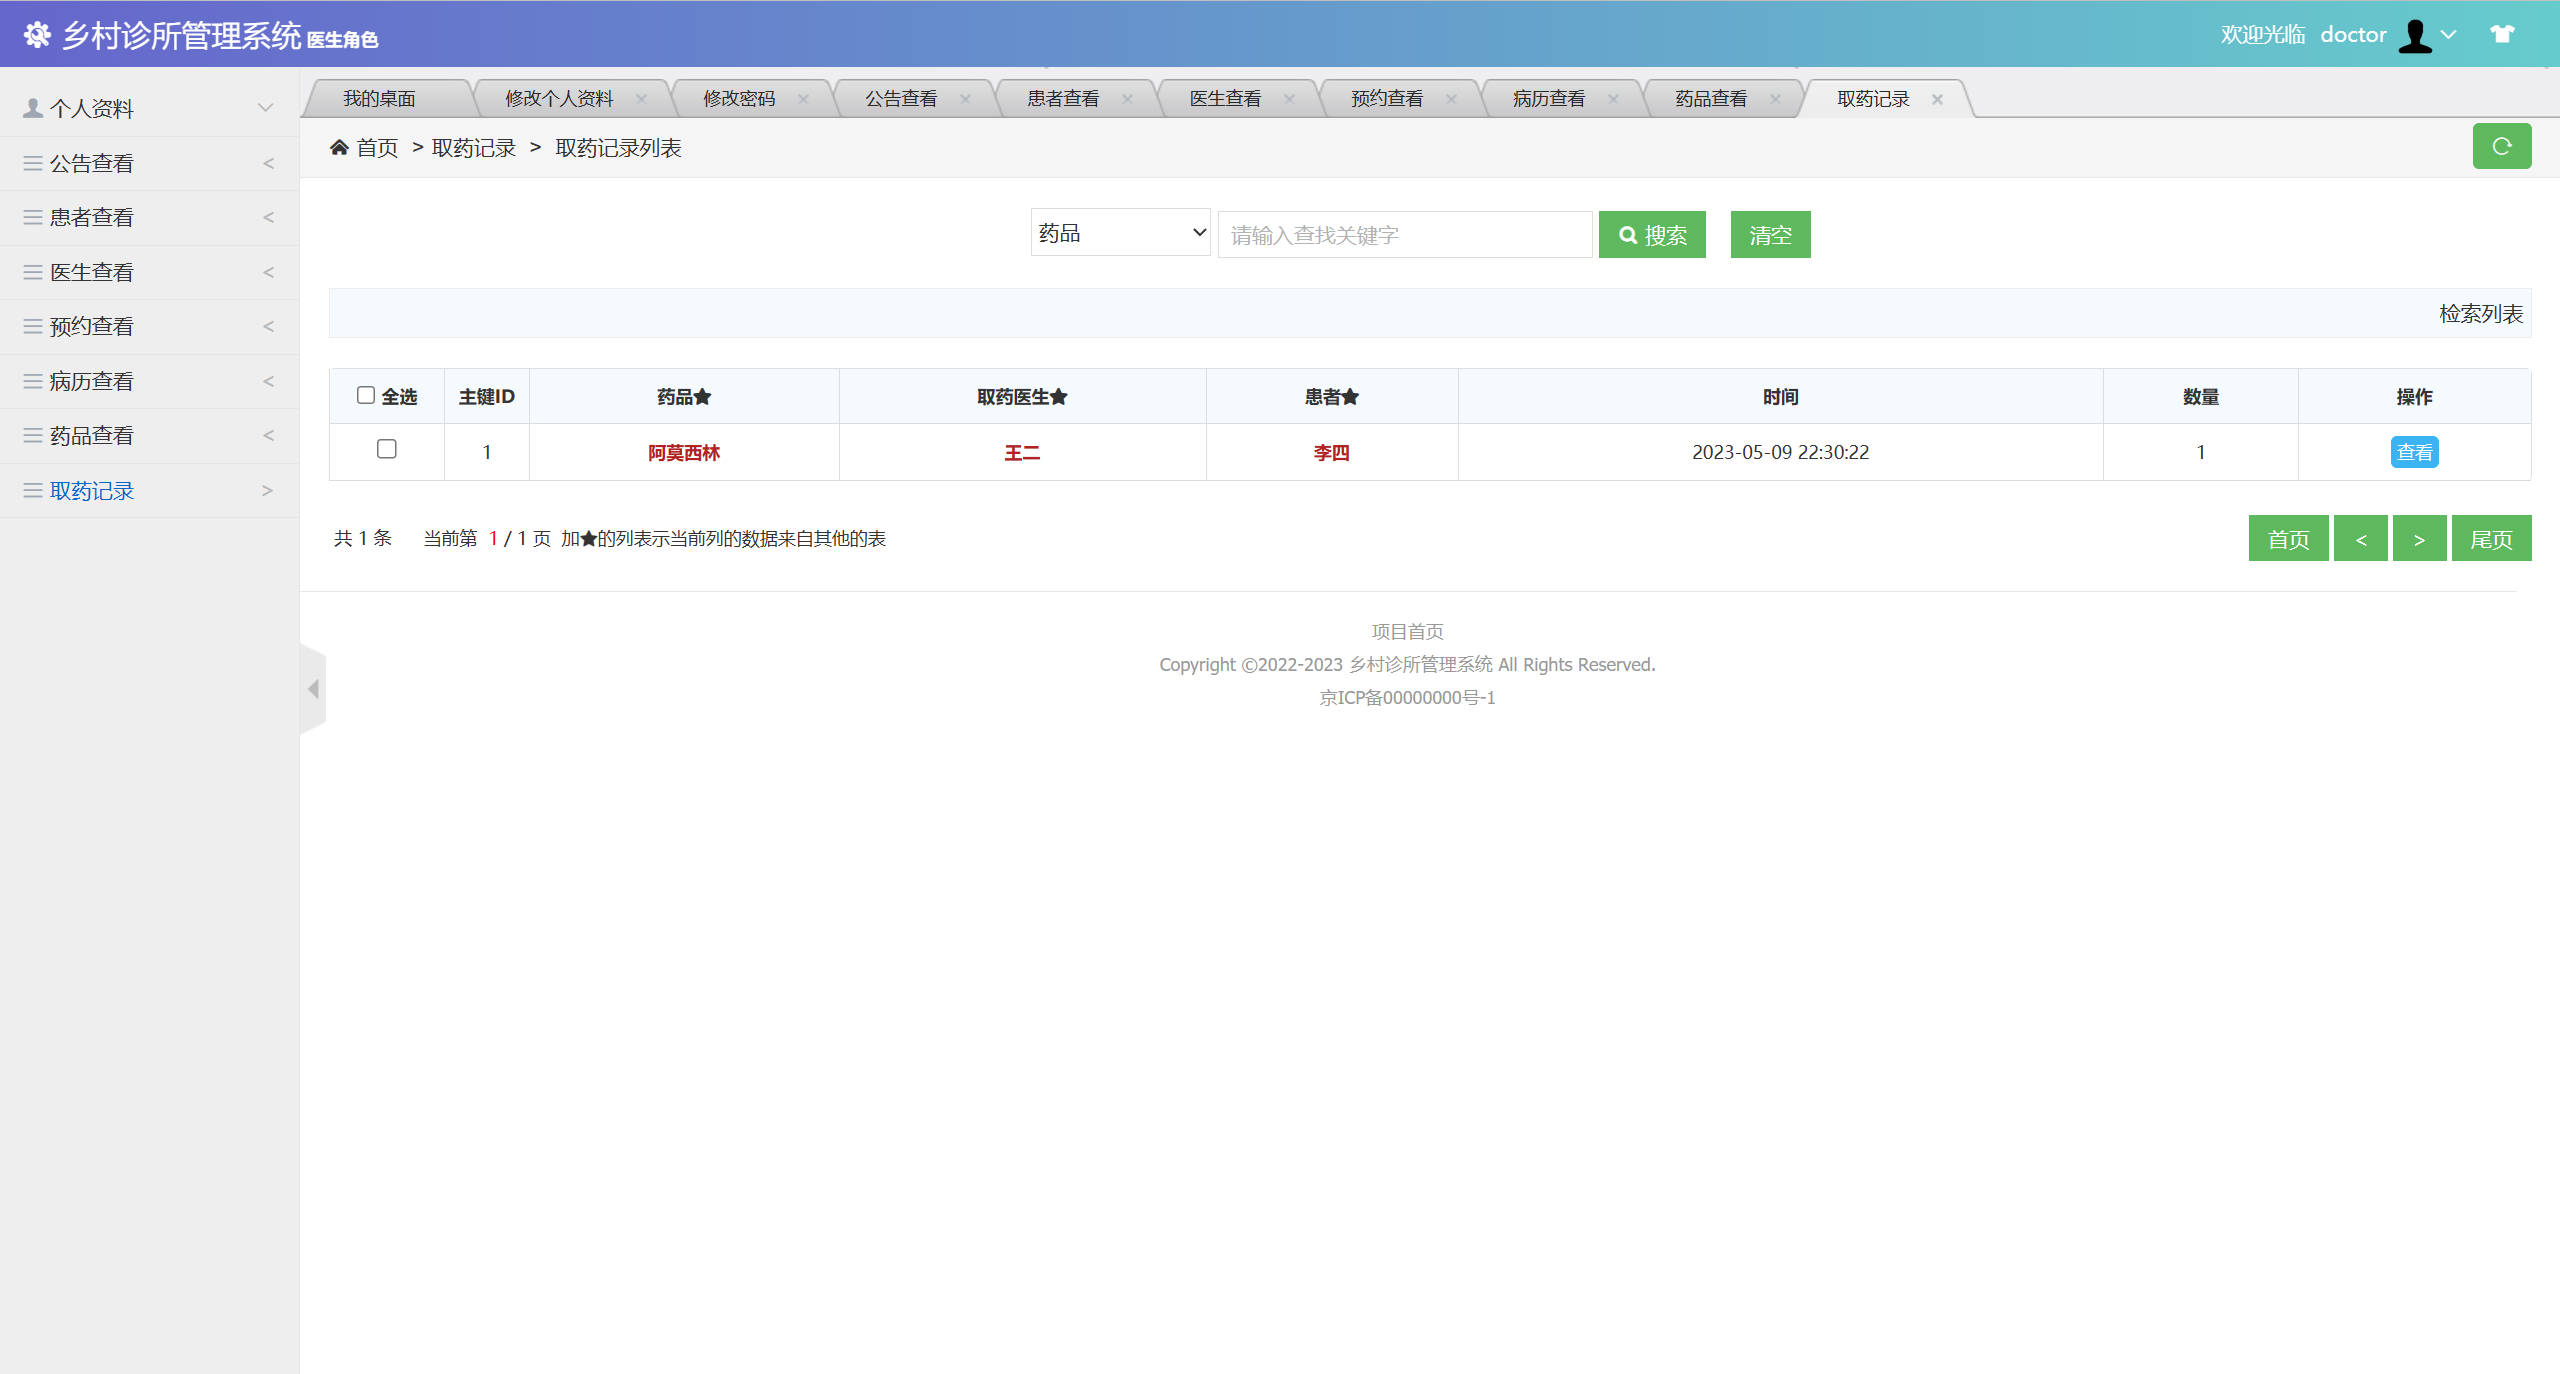Click the 搜索 search button

click(1652, 234)
